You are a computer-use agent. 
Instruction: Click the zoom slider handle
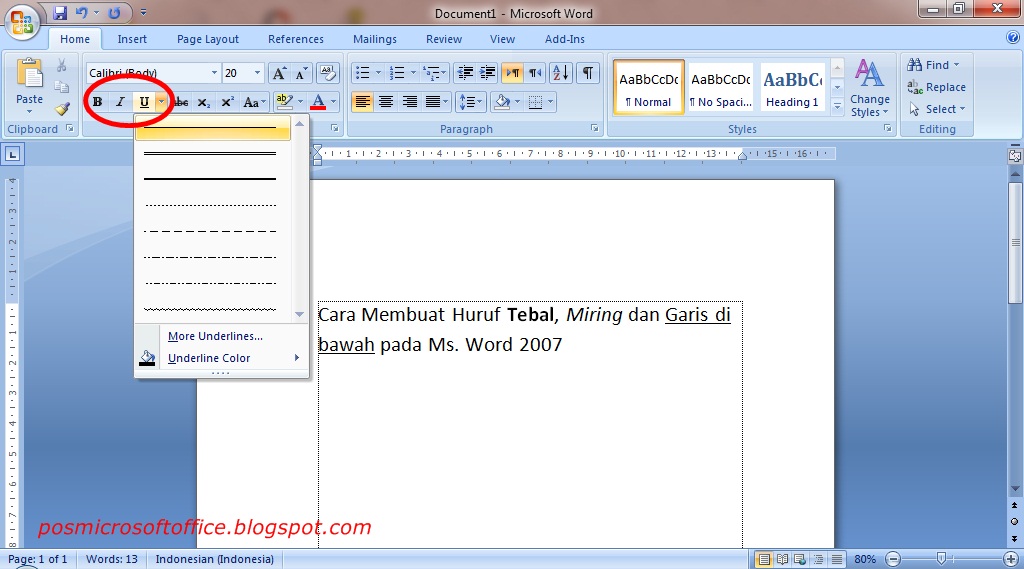click(x=941, y=559)
